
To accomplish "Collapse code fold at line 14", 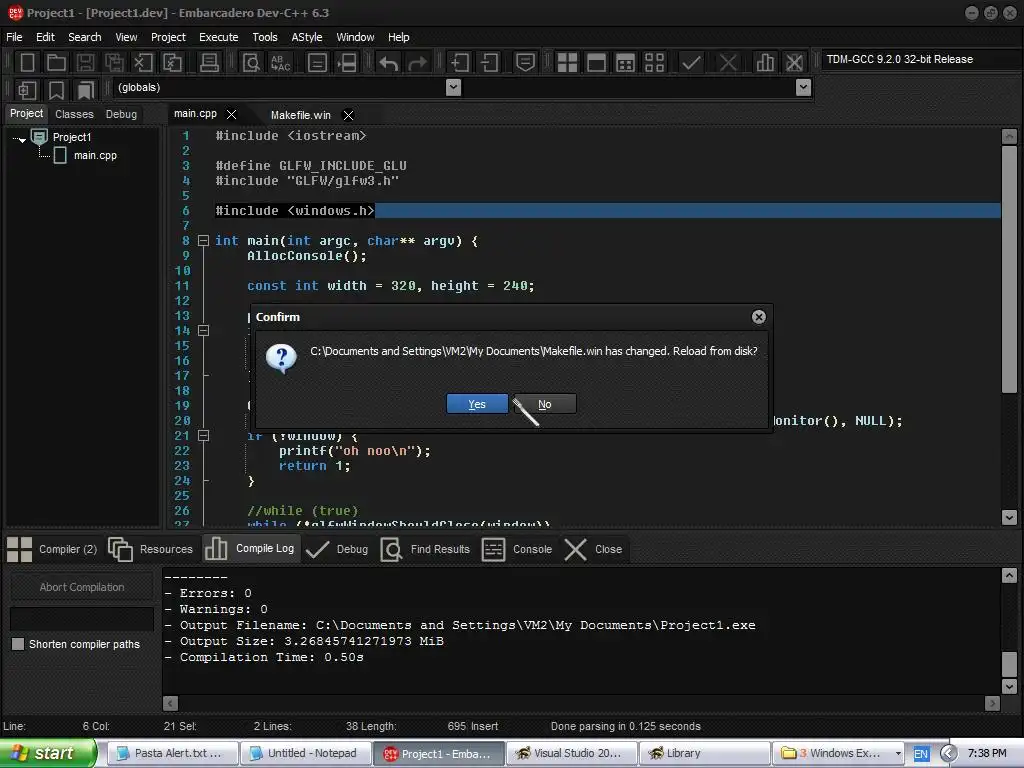I will pos(203,330).
